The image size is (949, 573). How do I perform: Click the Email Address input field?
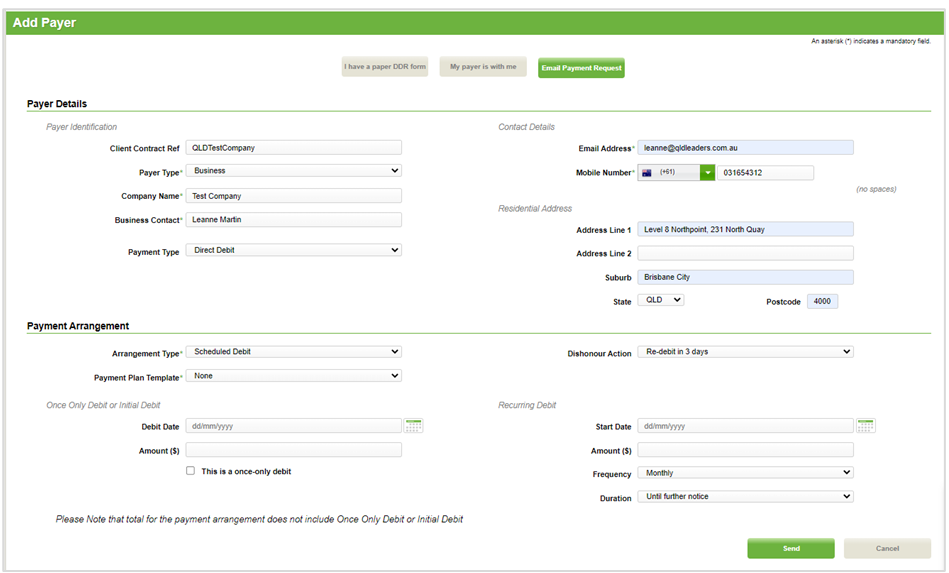pyautogui.click(x=745, y=148)
